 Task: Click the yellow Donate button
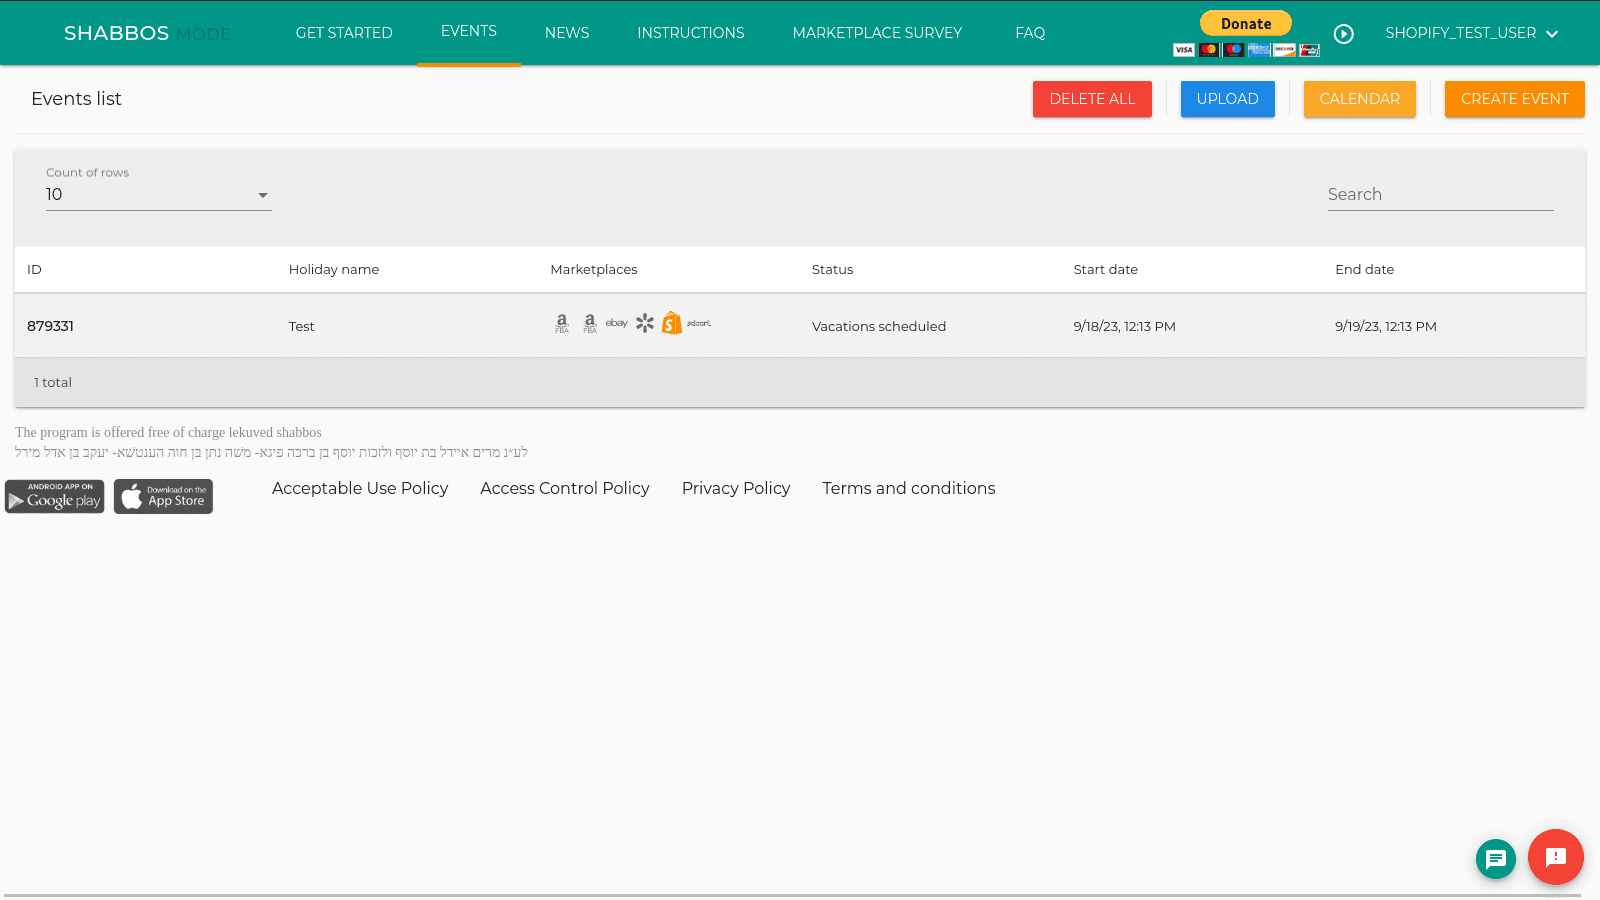click(x=1245, y=24)
